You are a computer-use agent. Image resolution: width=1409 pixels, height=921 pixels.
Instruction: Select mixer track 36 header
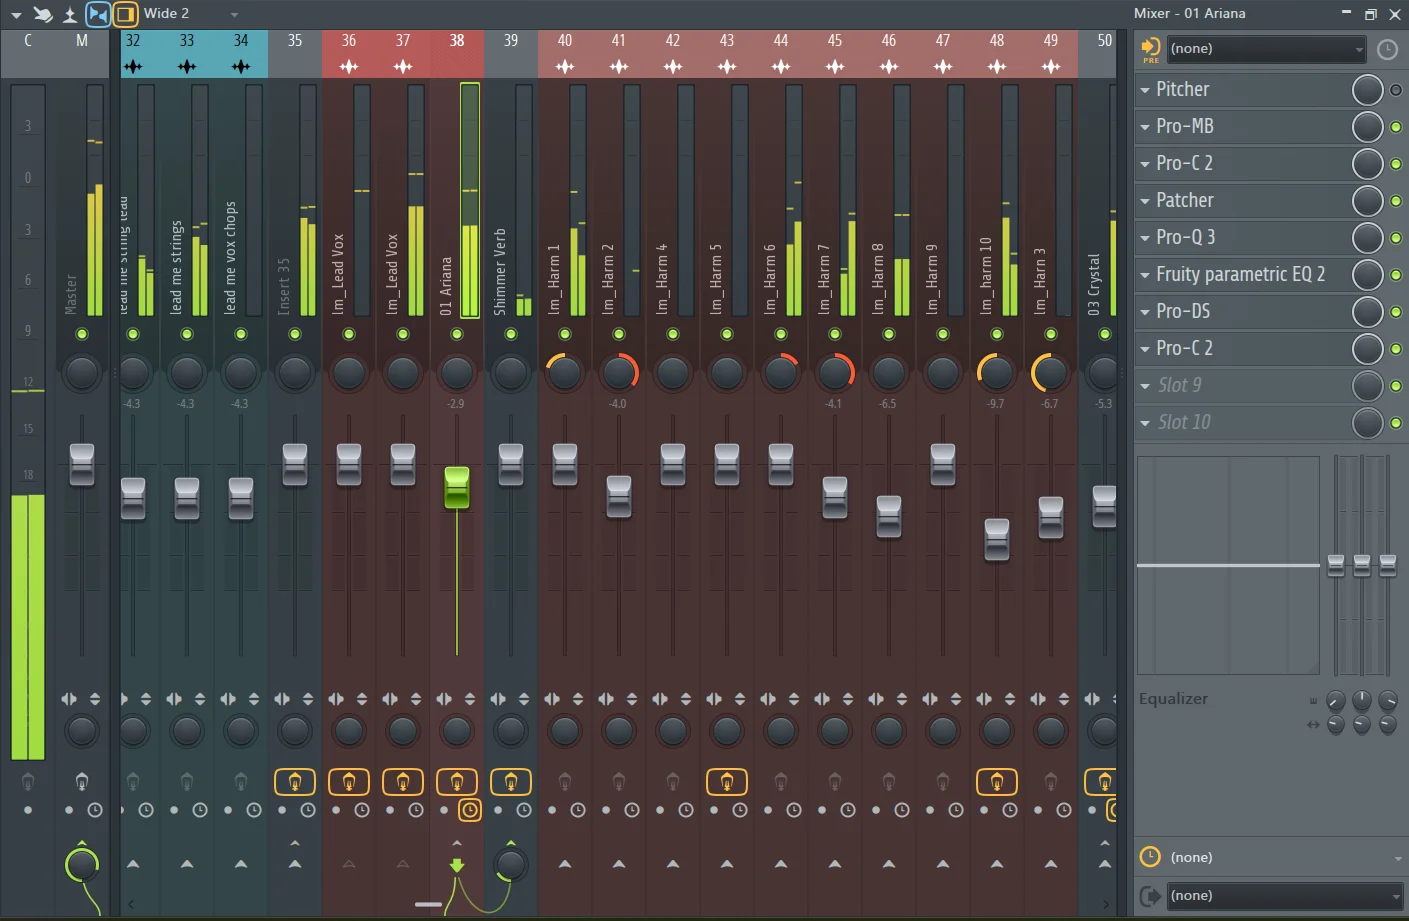tap(349, 53)
